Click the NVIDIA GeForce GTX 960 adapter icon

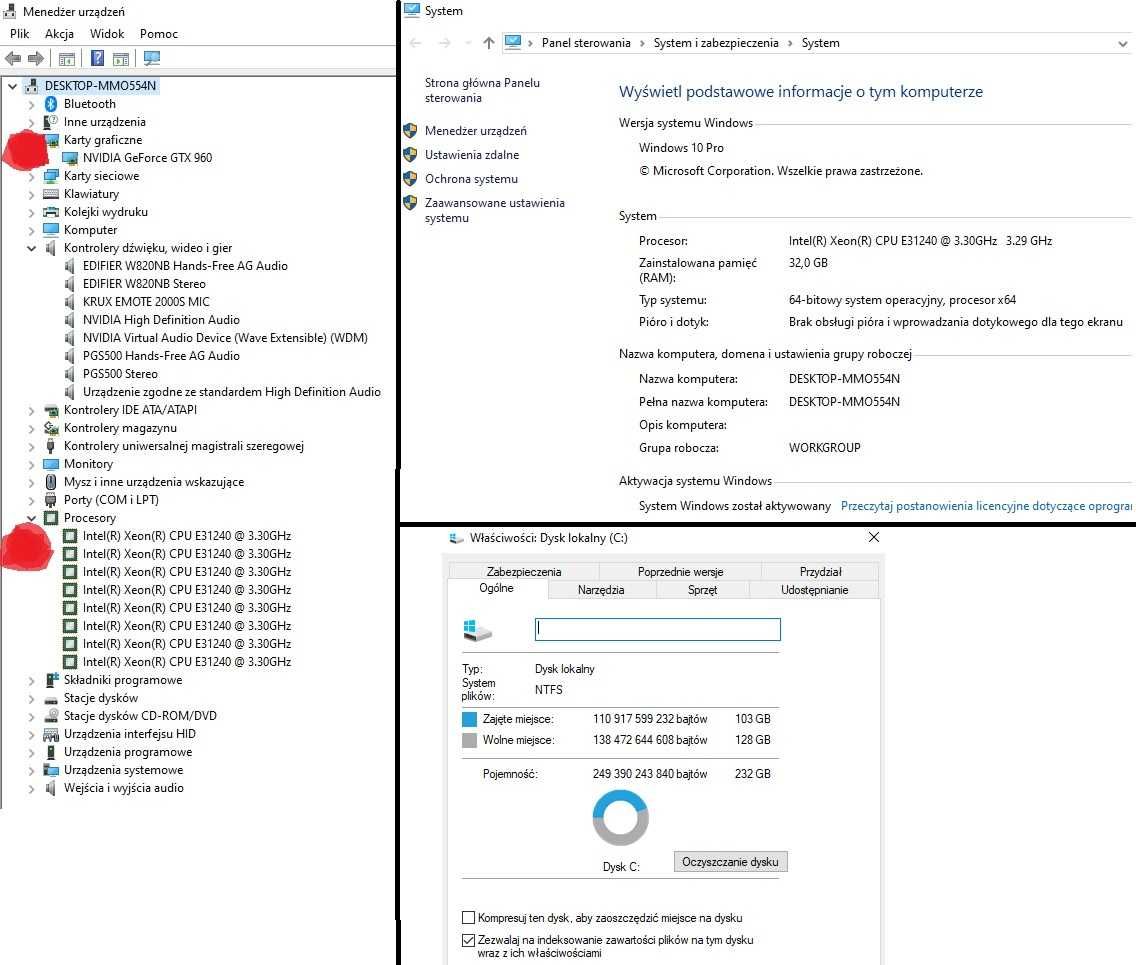(x=70, y=158)
